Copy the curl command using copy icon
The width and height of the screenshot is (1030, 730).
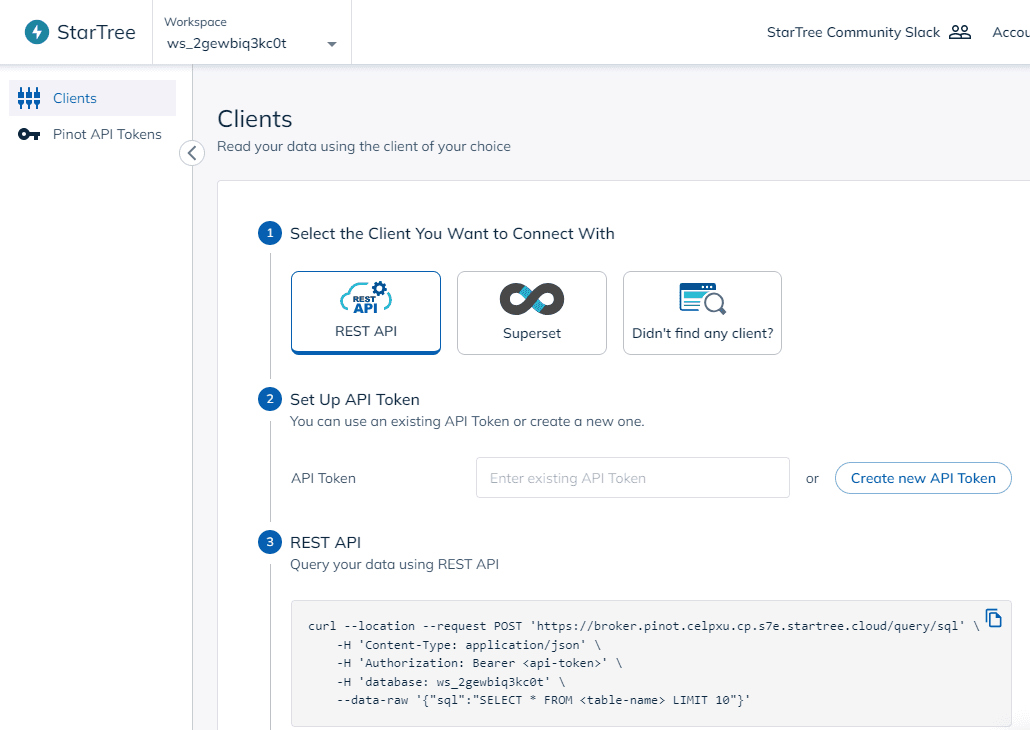(x=994, y=618)
